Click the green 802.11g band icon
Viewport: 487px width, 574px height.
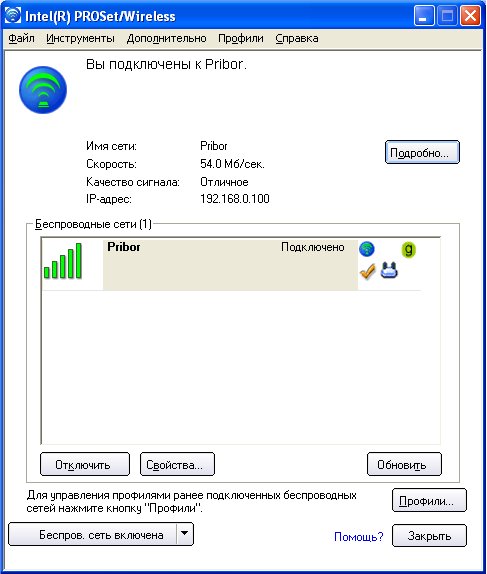point(409,250)
